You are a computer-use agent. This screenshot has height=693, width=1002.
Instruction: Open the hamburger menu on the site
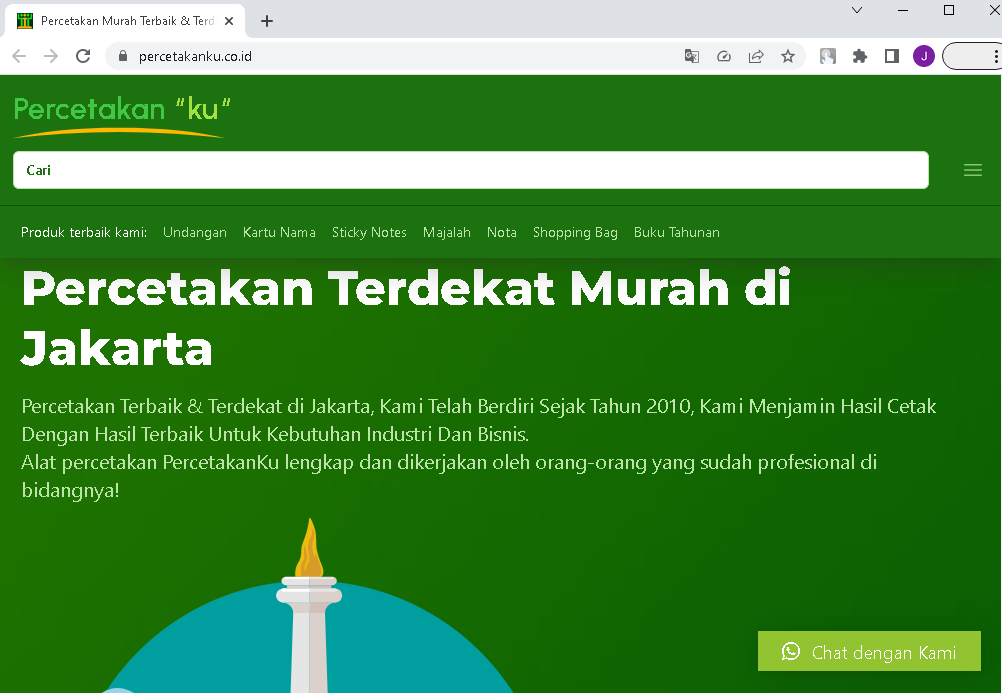click(973, 170)
